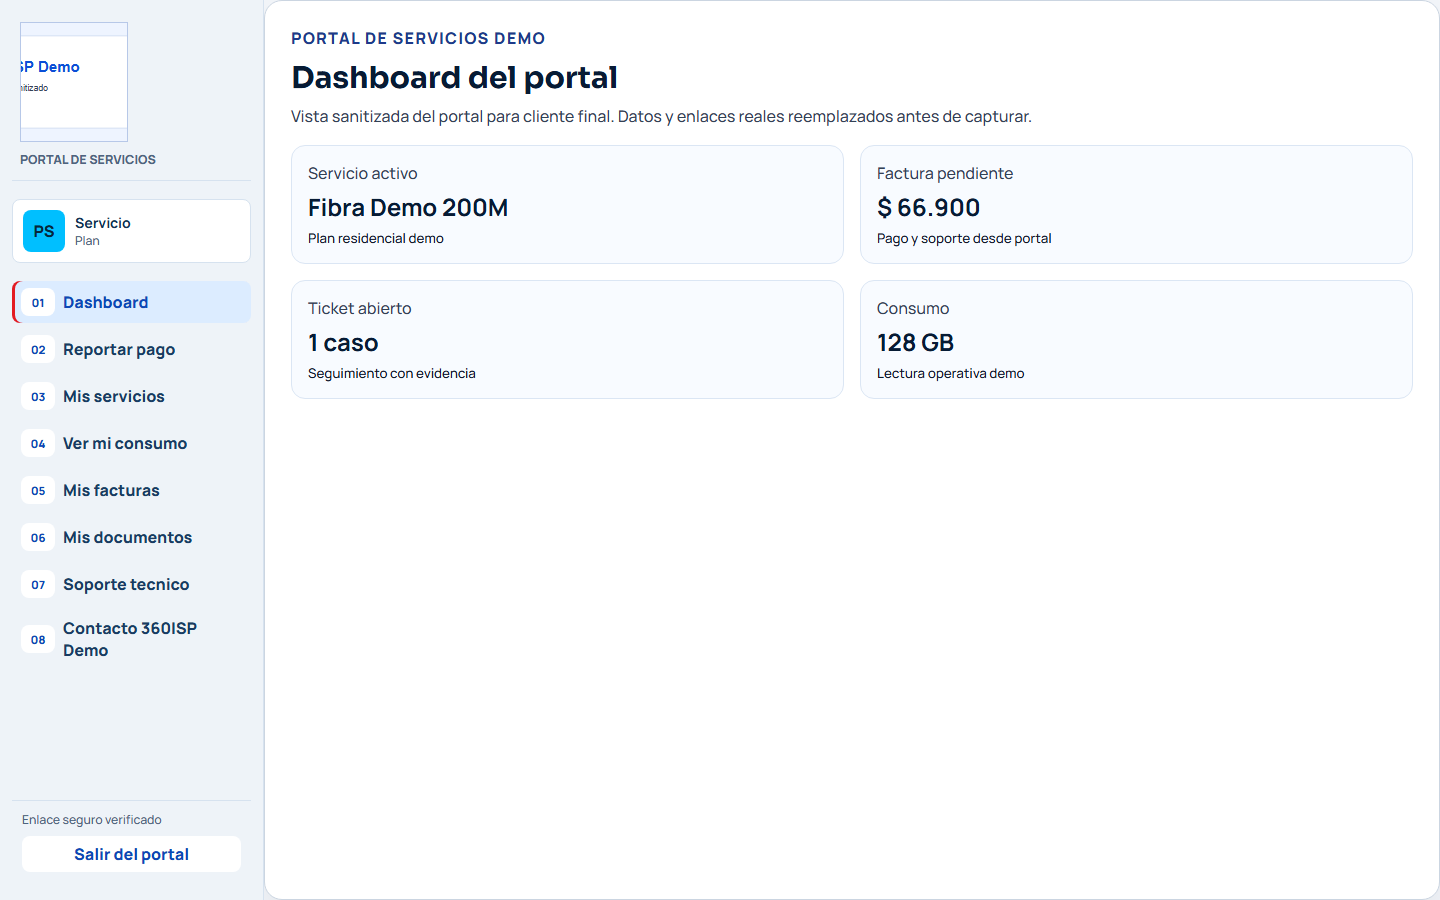
Task: Open Soporte tecnico section
Action: click(x=131, y=584)
